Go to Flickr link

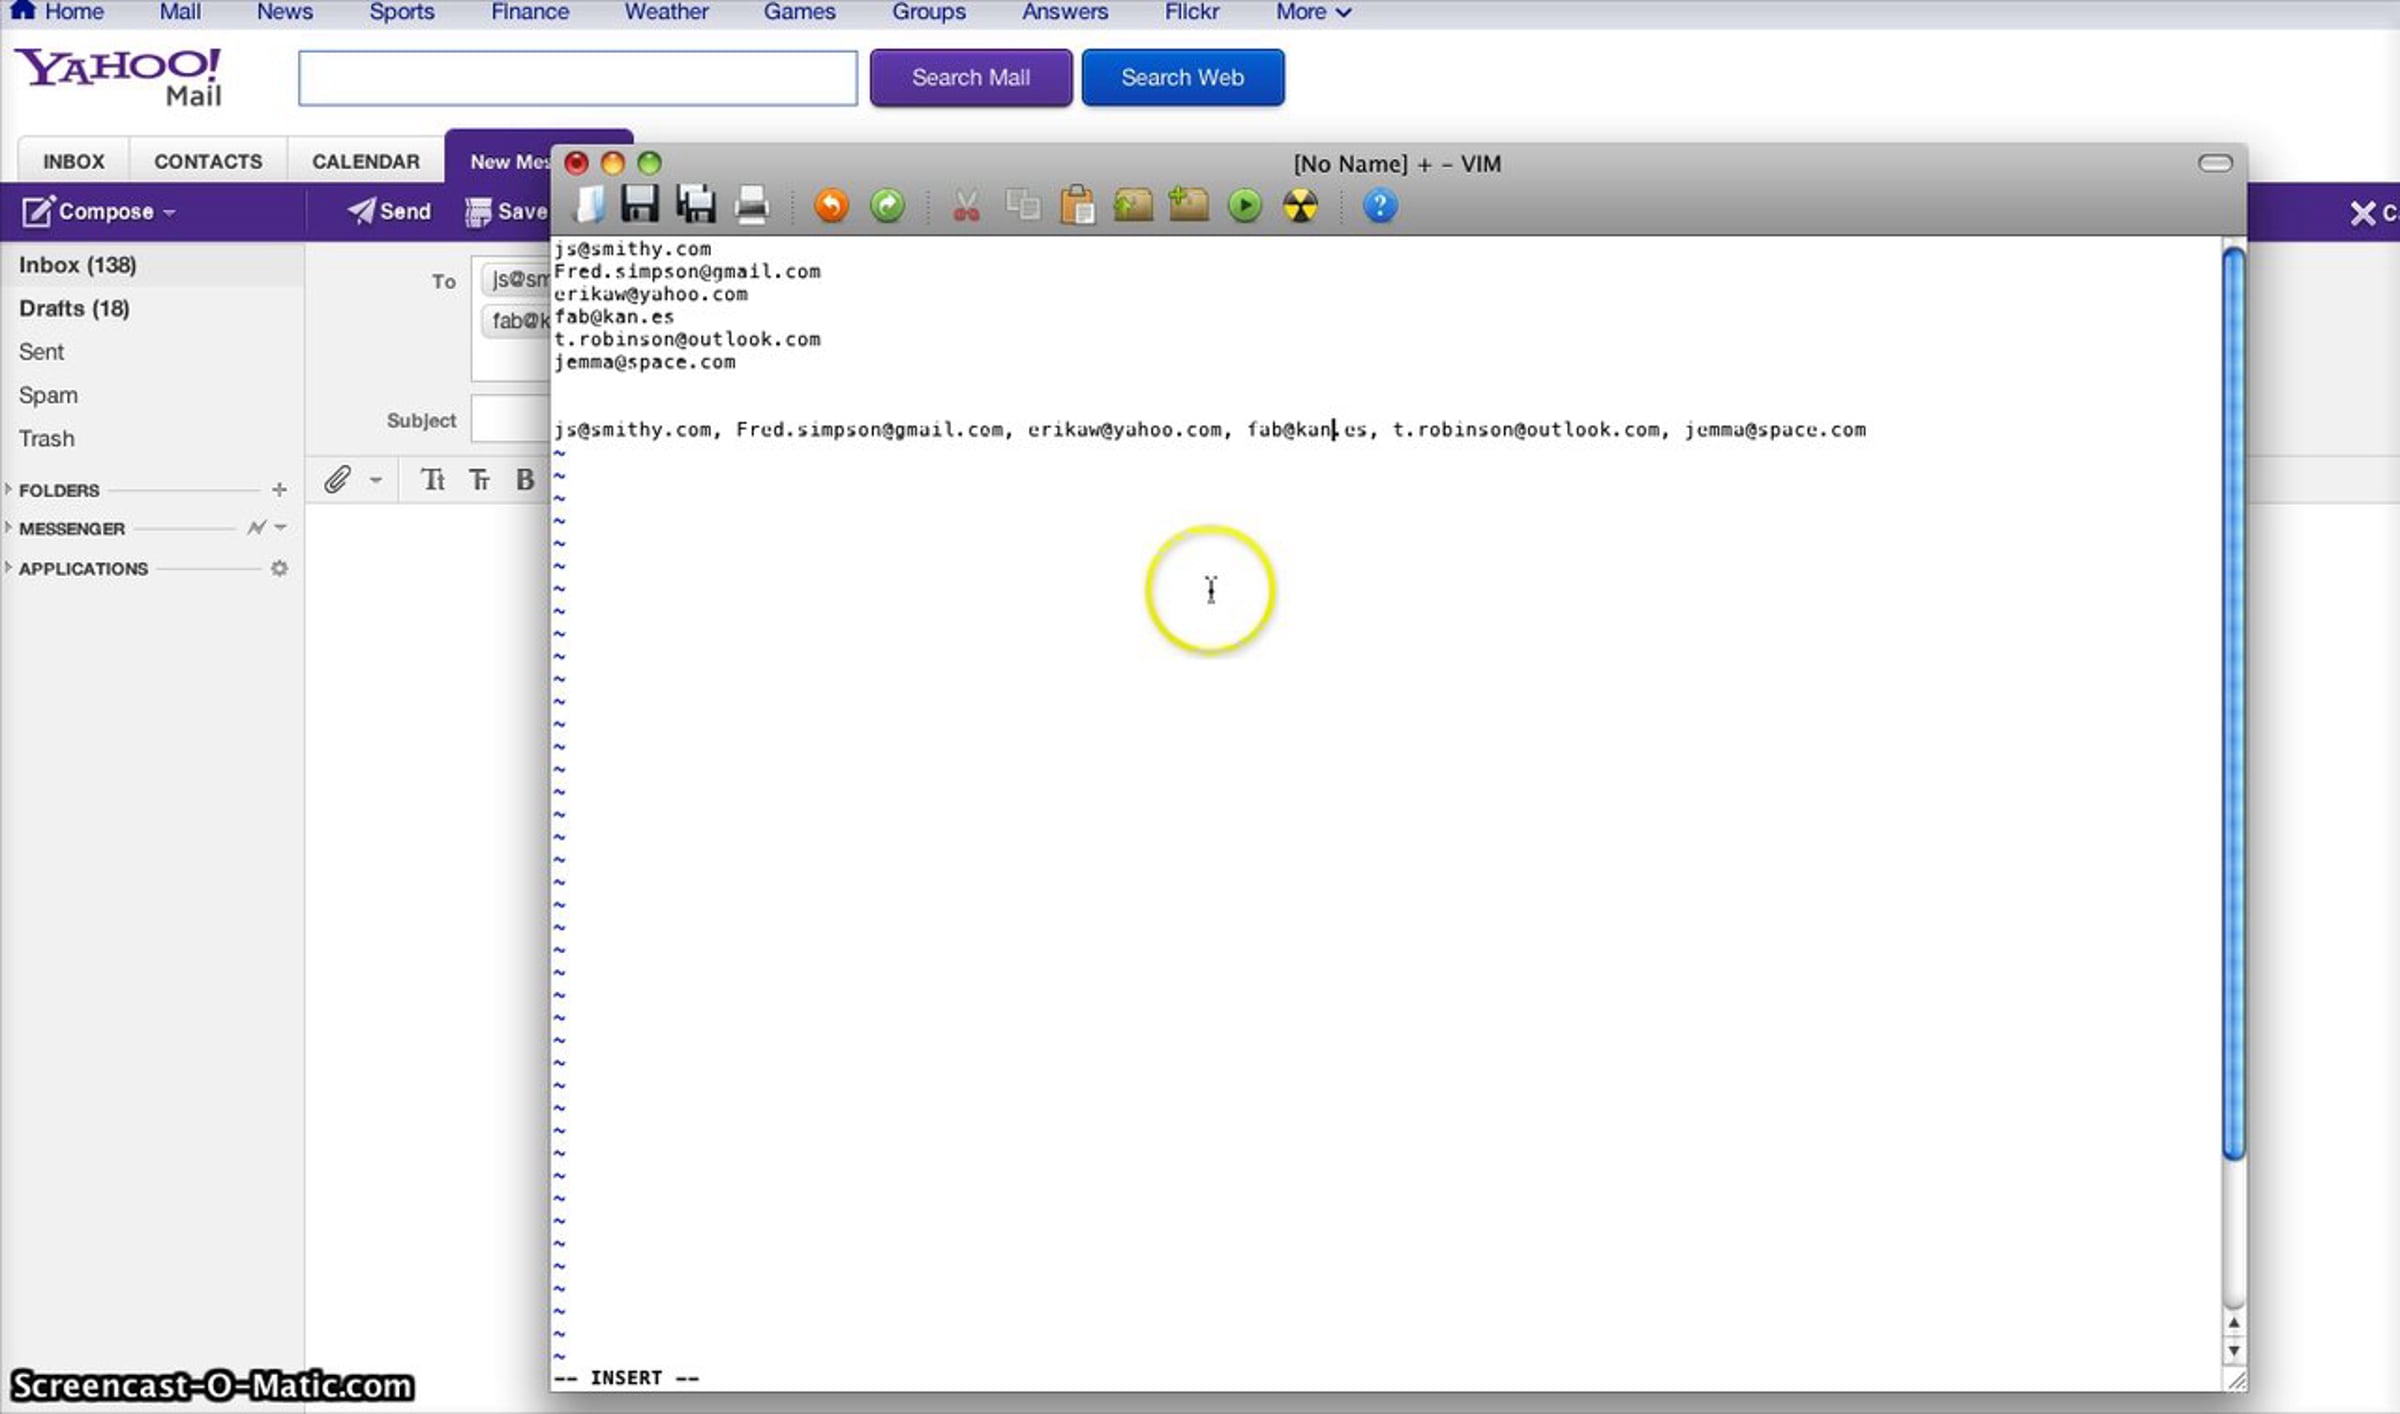pyautogui.click(x=1192, y=12)
